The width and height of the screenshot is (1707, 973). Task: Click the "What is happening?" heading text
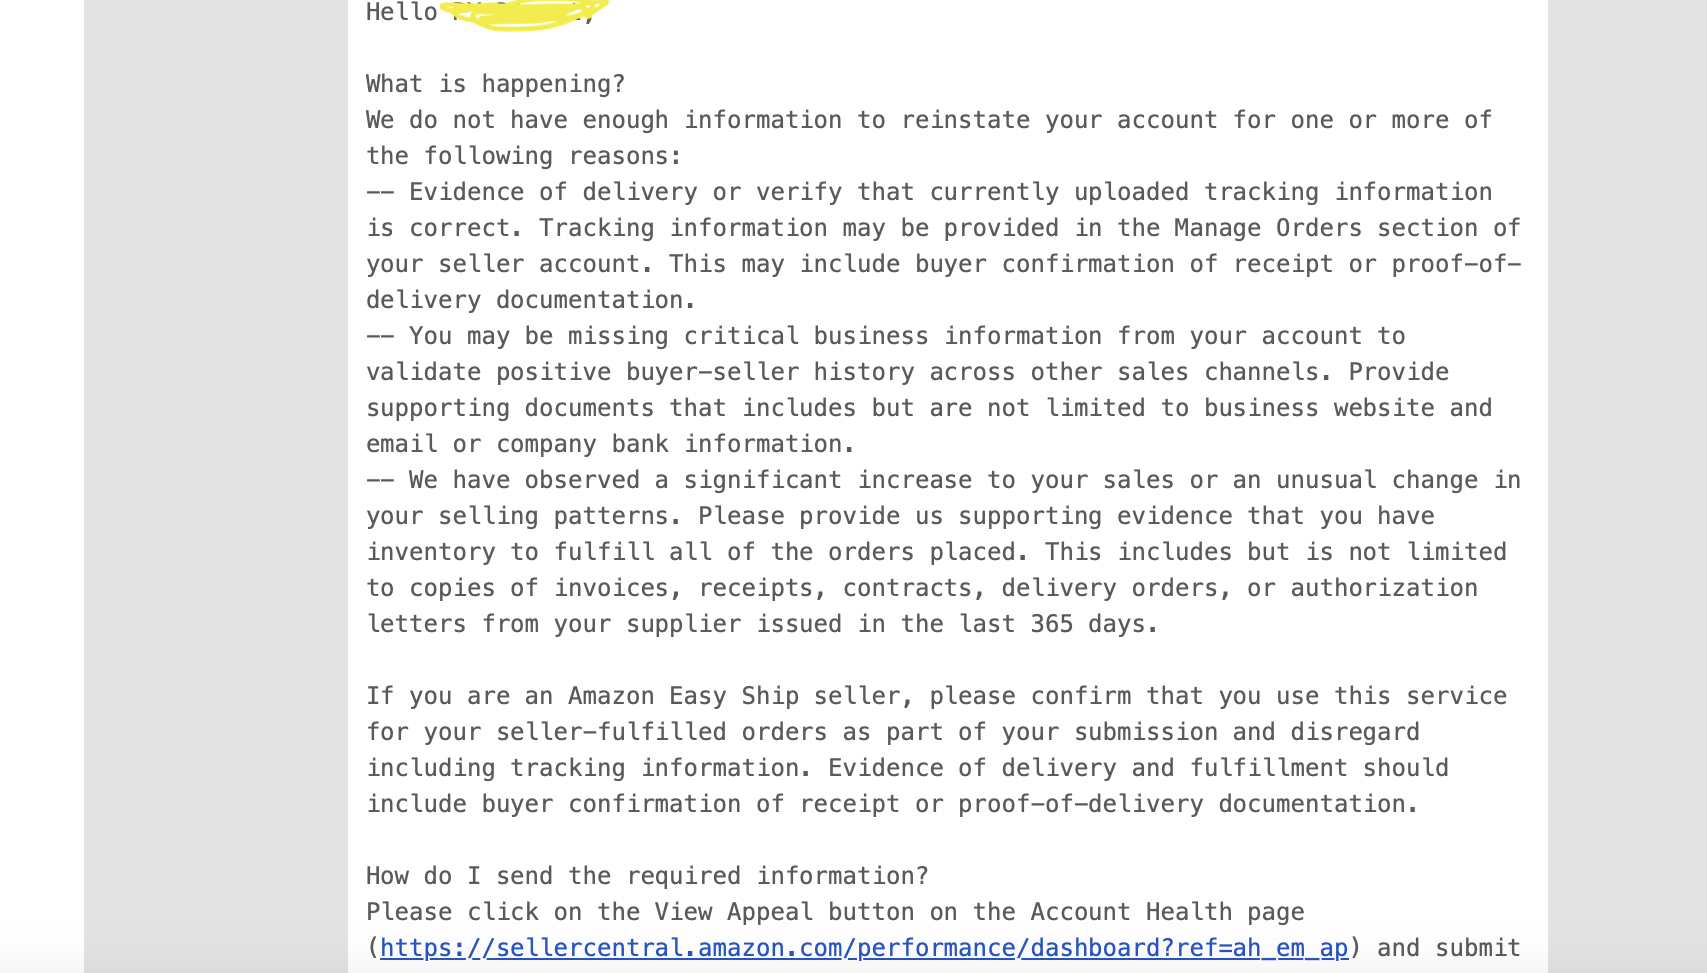point(495,84)
